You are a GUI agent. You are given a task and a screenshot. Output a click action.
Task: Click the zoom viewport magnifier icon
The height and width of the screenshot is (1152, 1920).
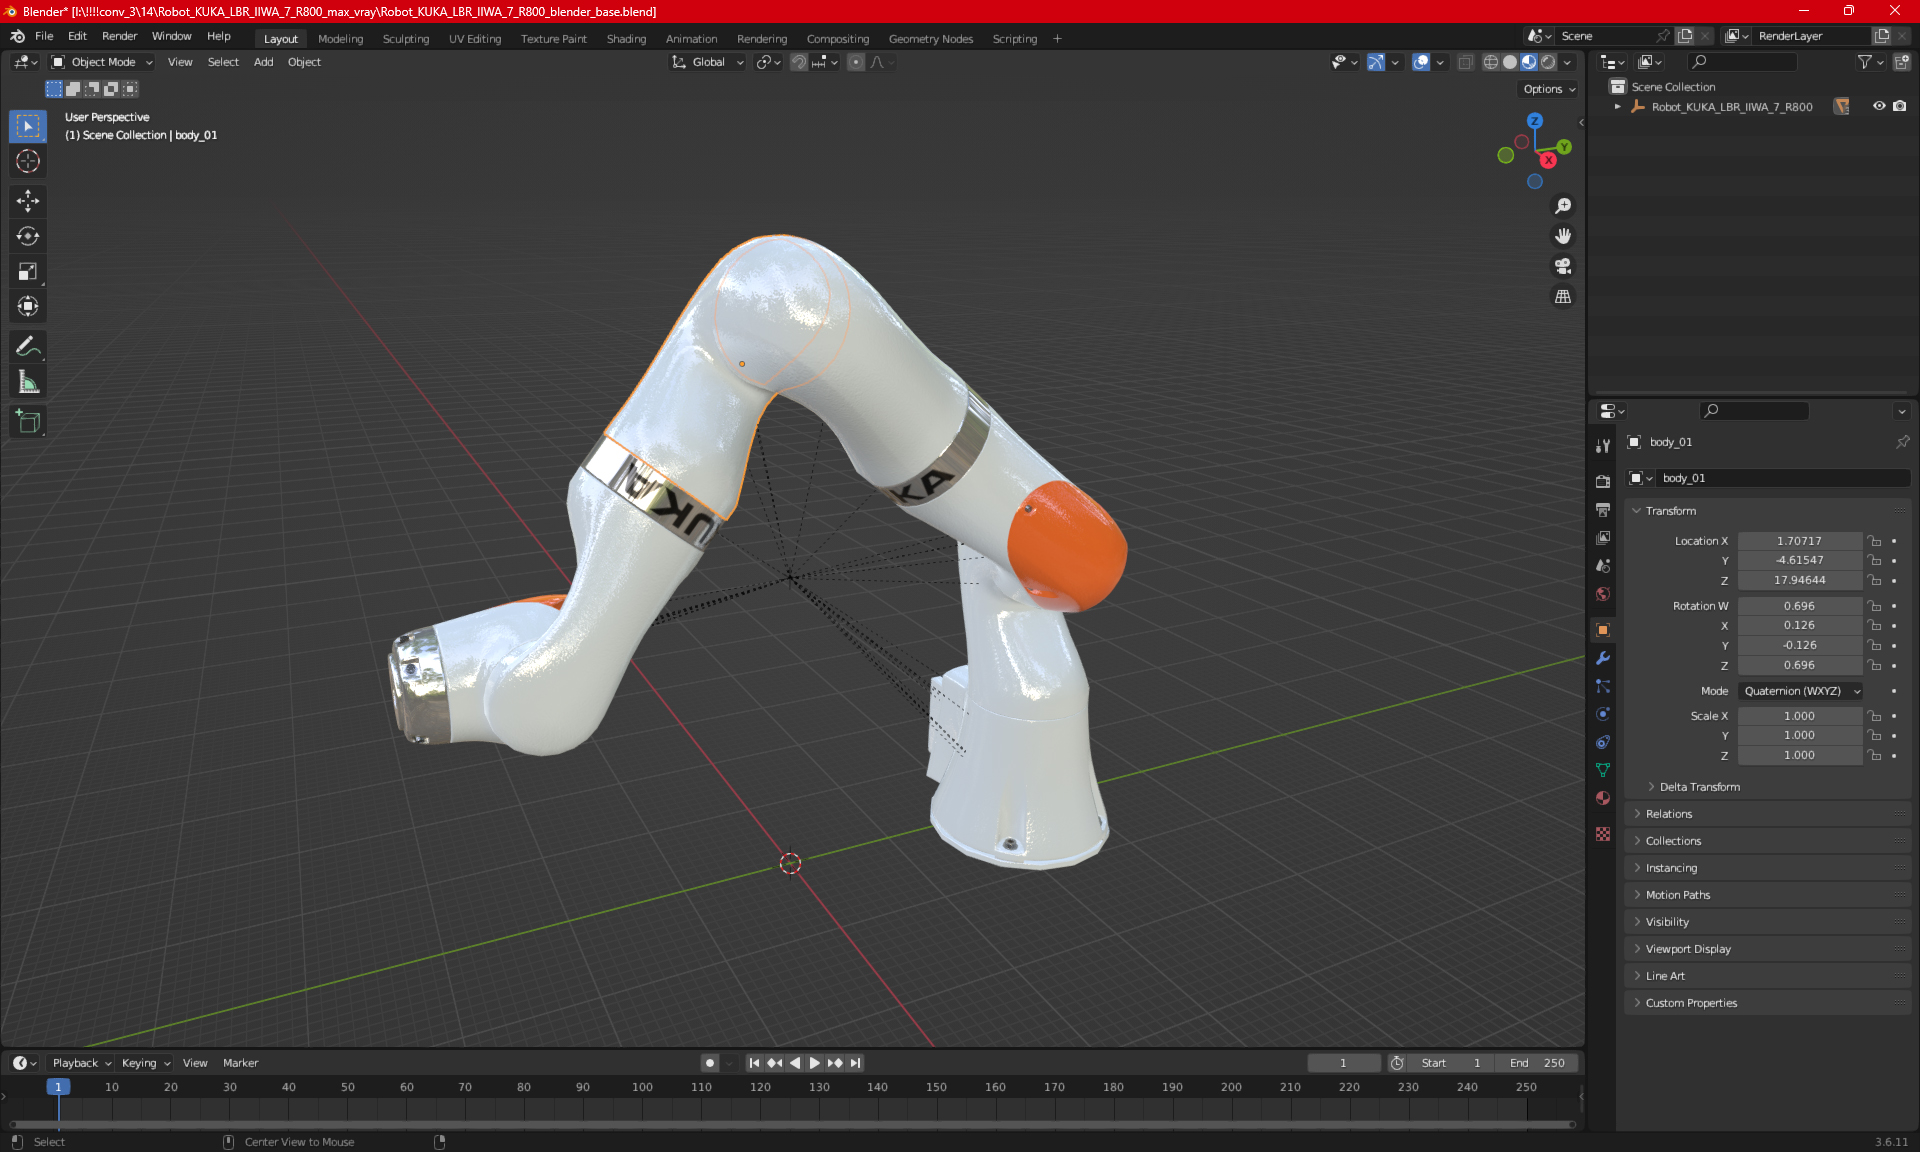[x=1563, y=206]
